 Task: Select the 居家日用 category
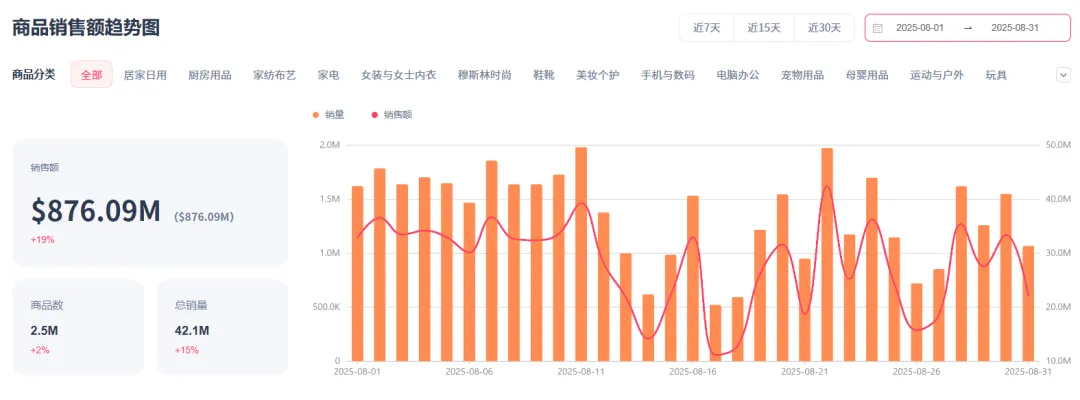145,75
